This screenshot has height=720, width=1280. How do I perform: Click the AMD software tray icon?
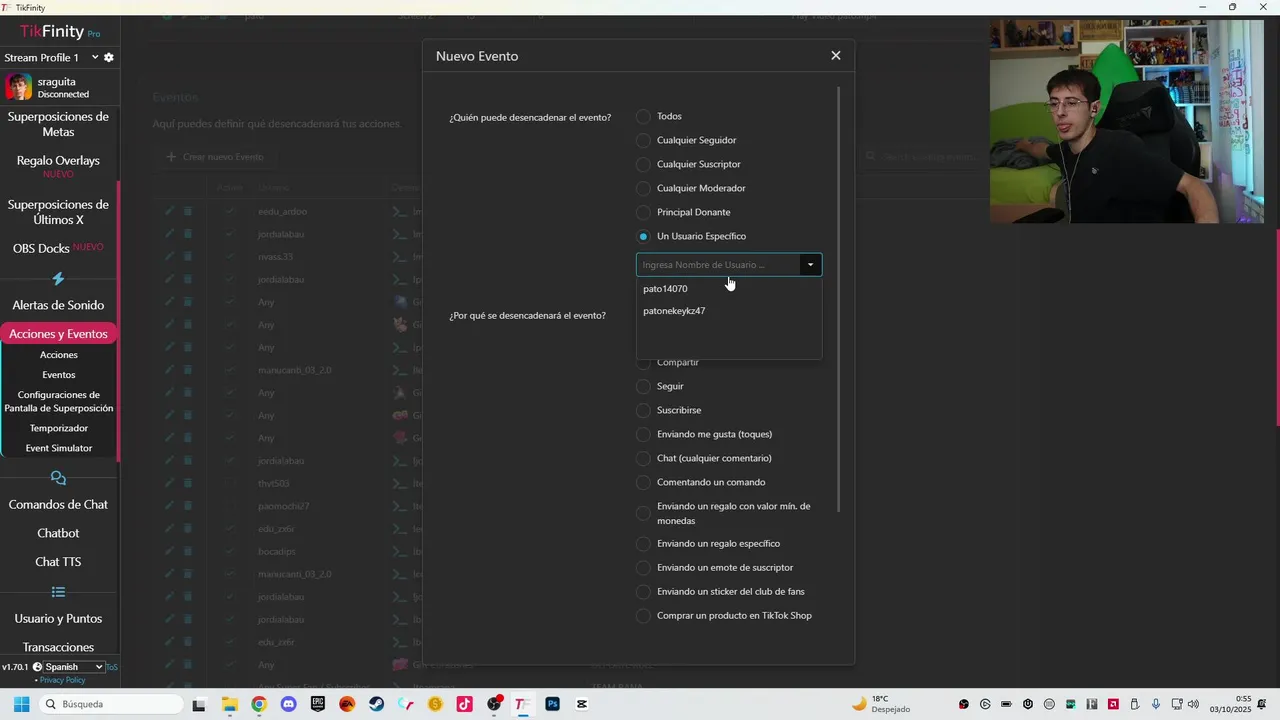[x=1113, y=704]
